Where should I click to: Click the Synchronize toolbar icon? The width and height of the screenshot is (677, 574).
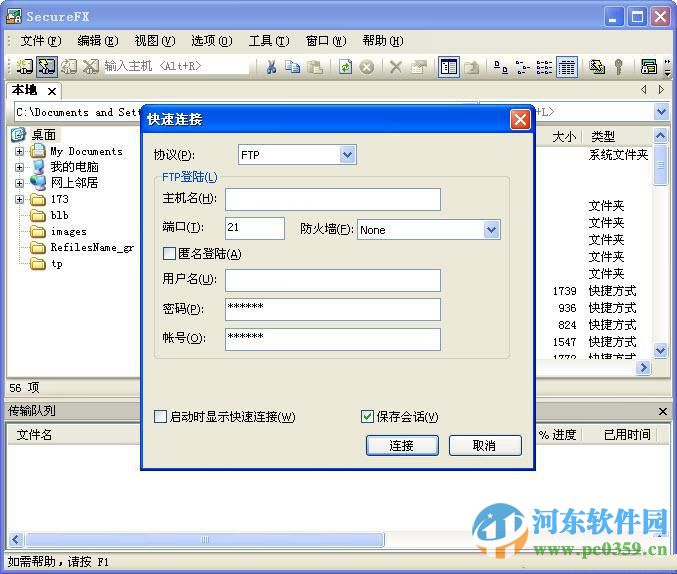click(x=598, y=67)
